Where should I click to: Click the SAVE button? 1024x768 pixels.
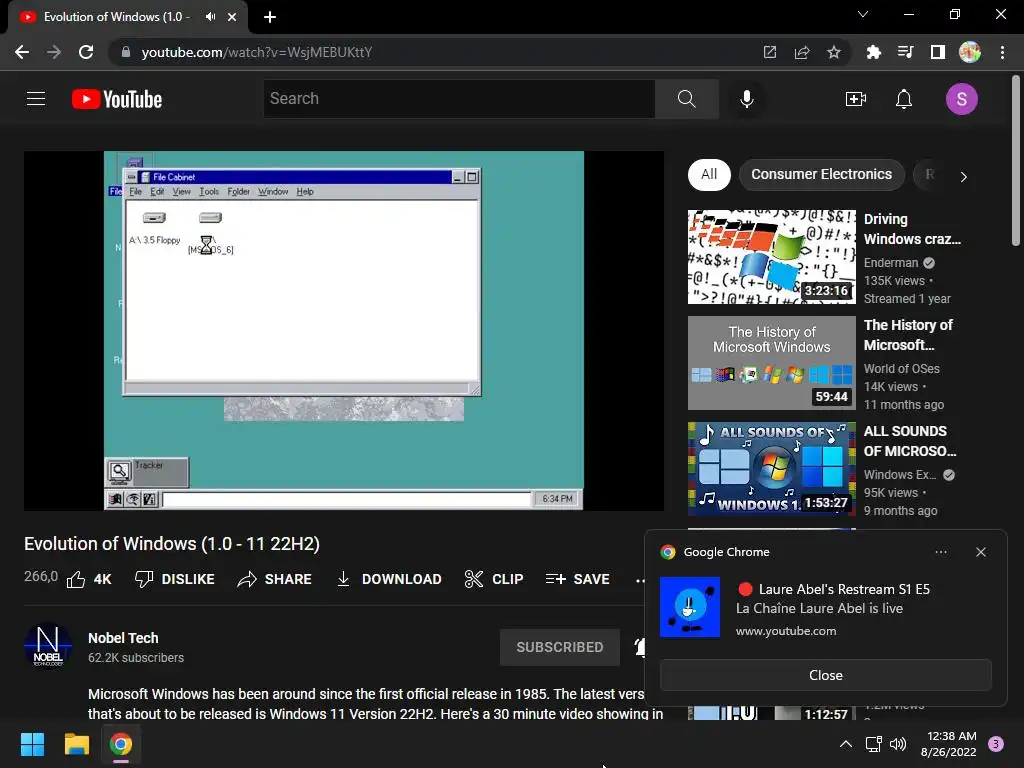click(577, 579)
